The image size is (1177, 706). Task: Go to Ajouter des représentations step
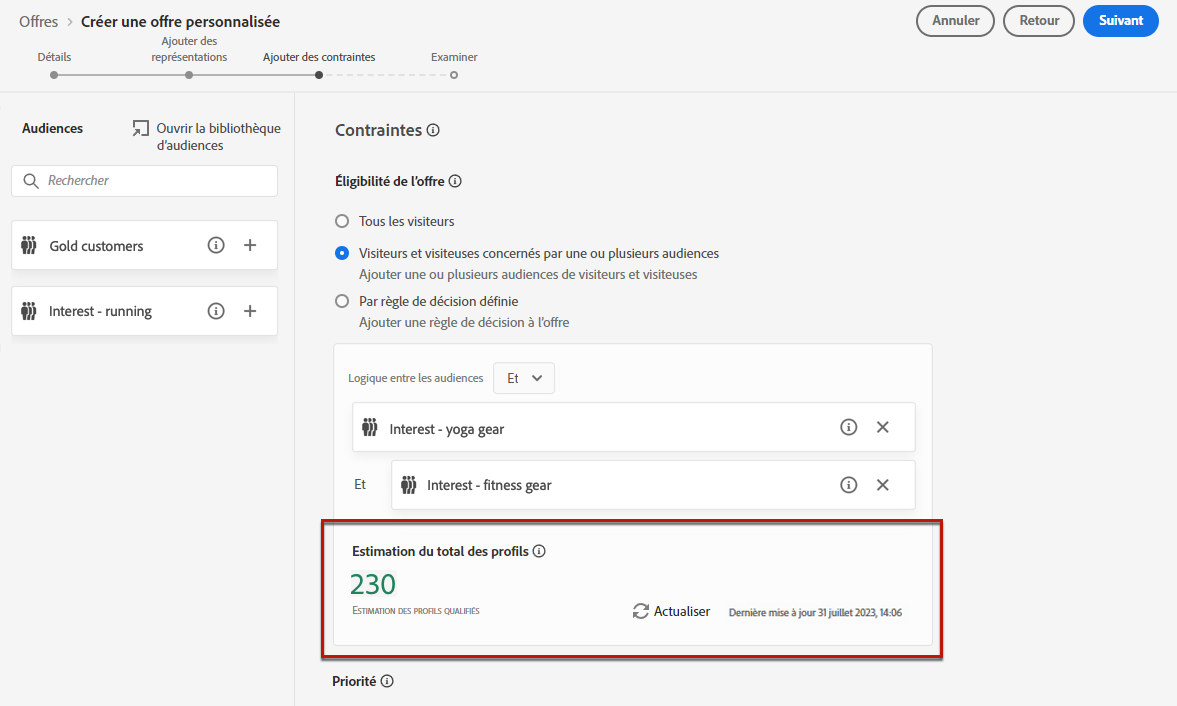(x=189, y=74)
